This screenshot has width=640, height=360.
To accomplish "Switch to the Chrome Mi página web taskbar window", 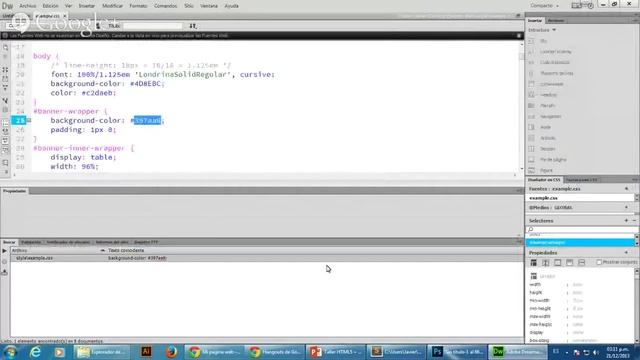I will pyautogui.click(x=215, y=352).
